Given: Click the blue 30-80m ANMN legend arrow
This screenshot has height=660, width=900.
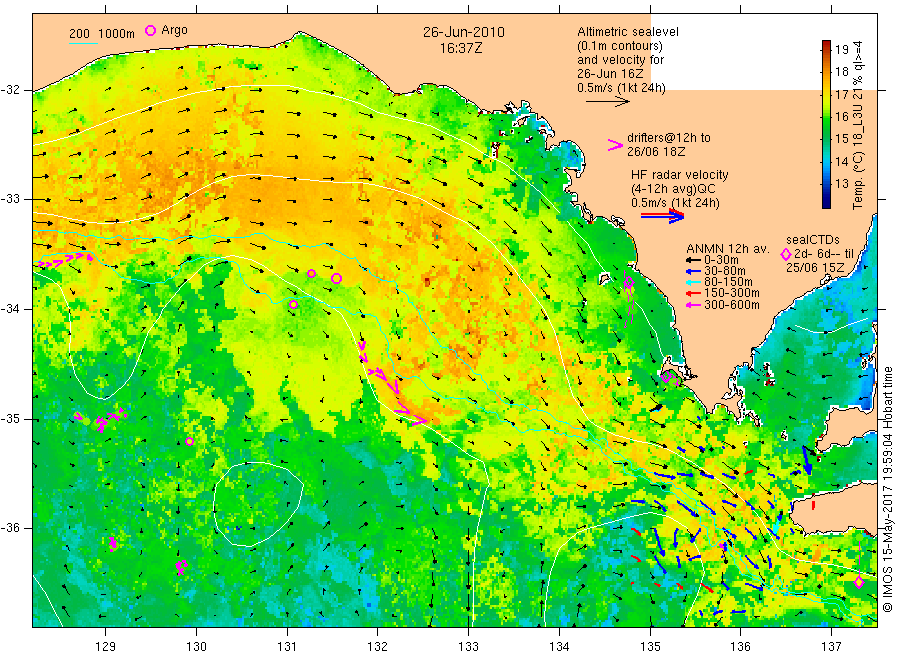Looking at the screenshot, I should point(694,271).
